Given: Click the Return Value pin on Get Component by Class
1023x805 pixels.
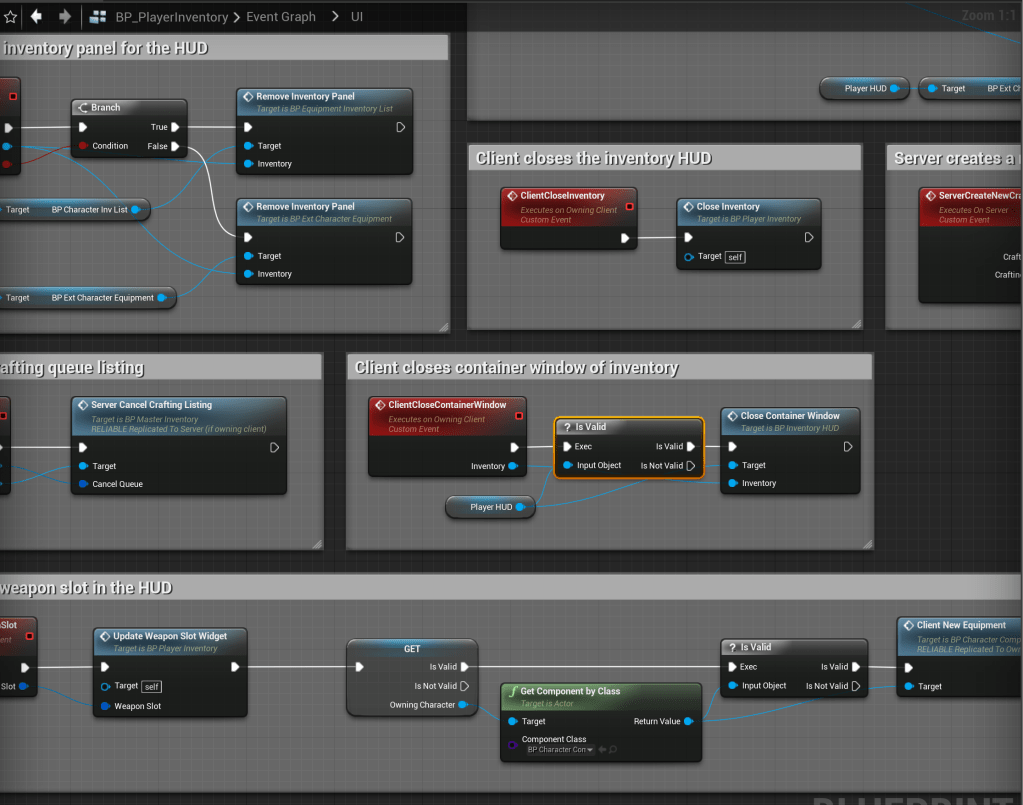Looking at the screenshot, I should (x=688, y=721).
